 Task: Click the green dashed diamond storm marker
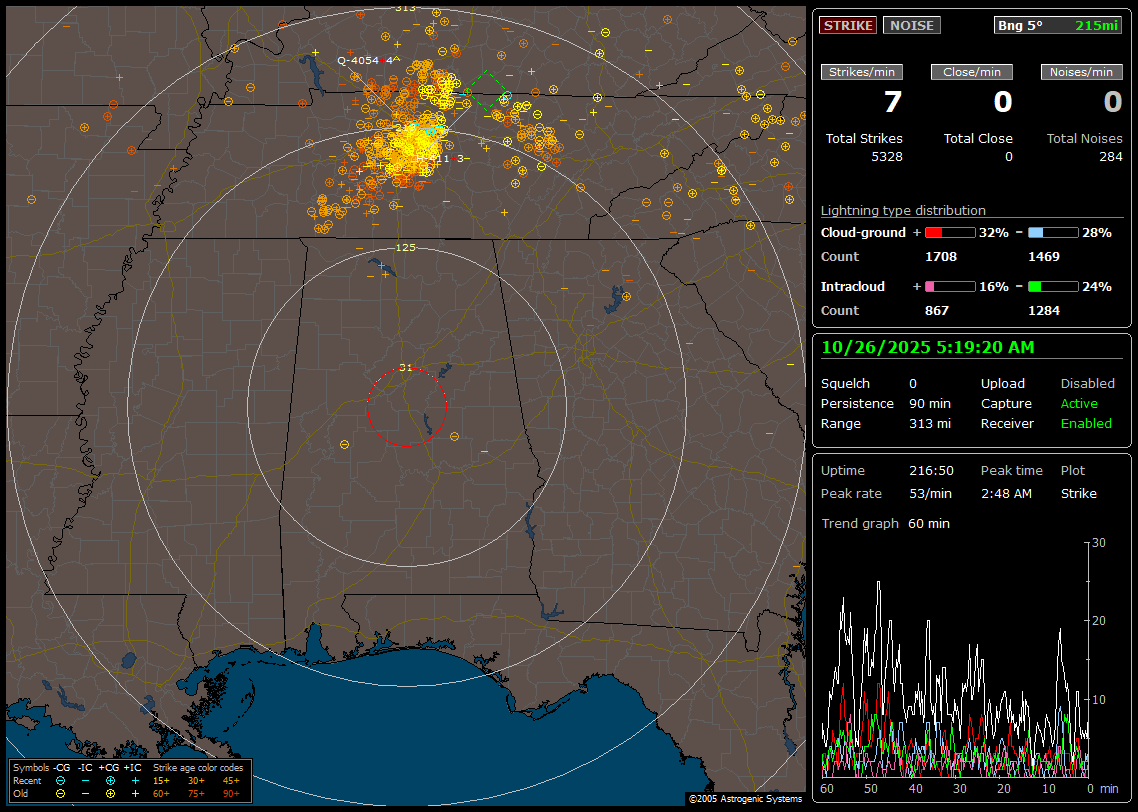(487, 91)
